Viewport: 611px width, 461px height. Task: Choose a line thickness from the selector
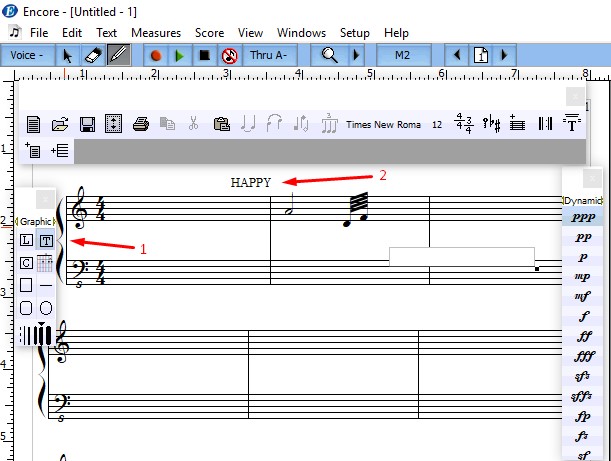[35, 334]
